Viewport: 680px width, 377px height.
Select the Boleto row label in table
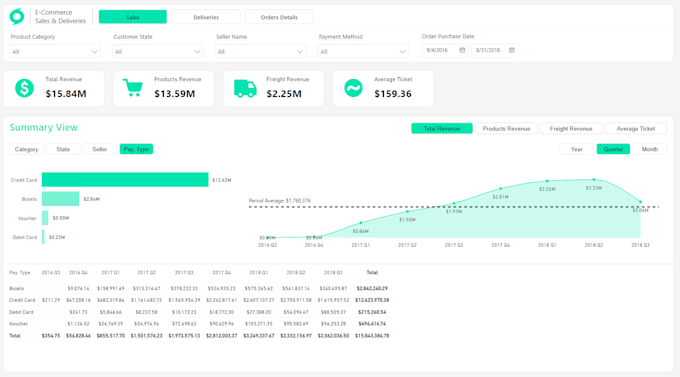click(16, 288)
